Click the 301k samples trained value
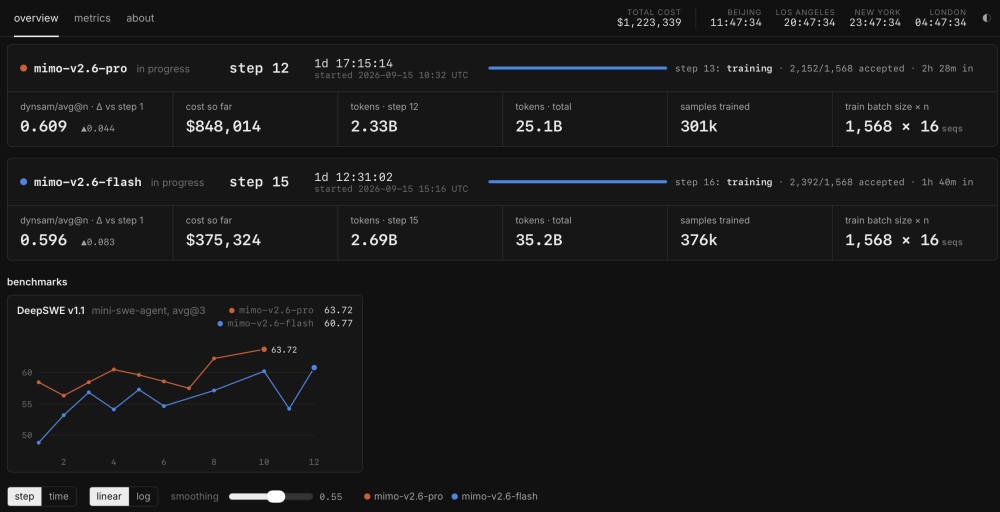The image size is (1000, 512). (699, 126)
